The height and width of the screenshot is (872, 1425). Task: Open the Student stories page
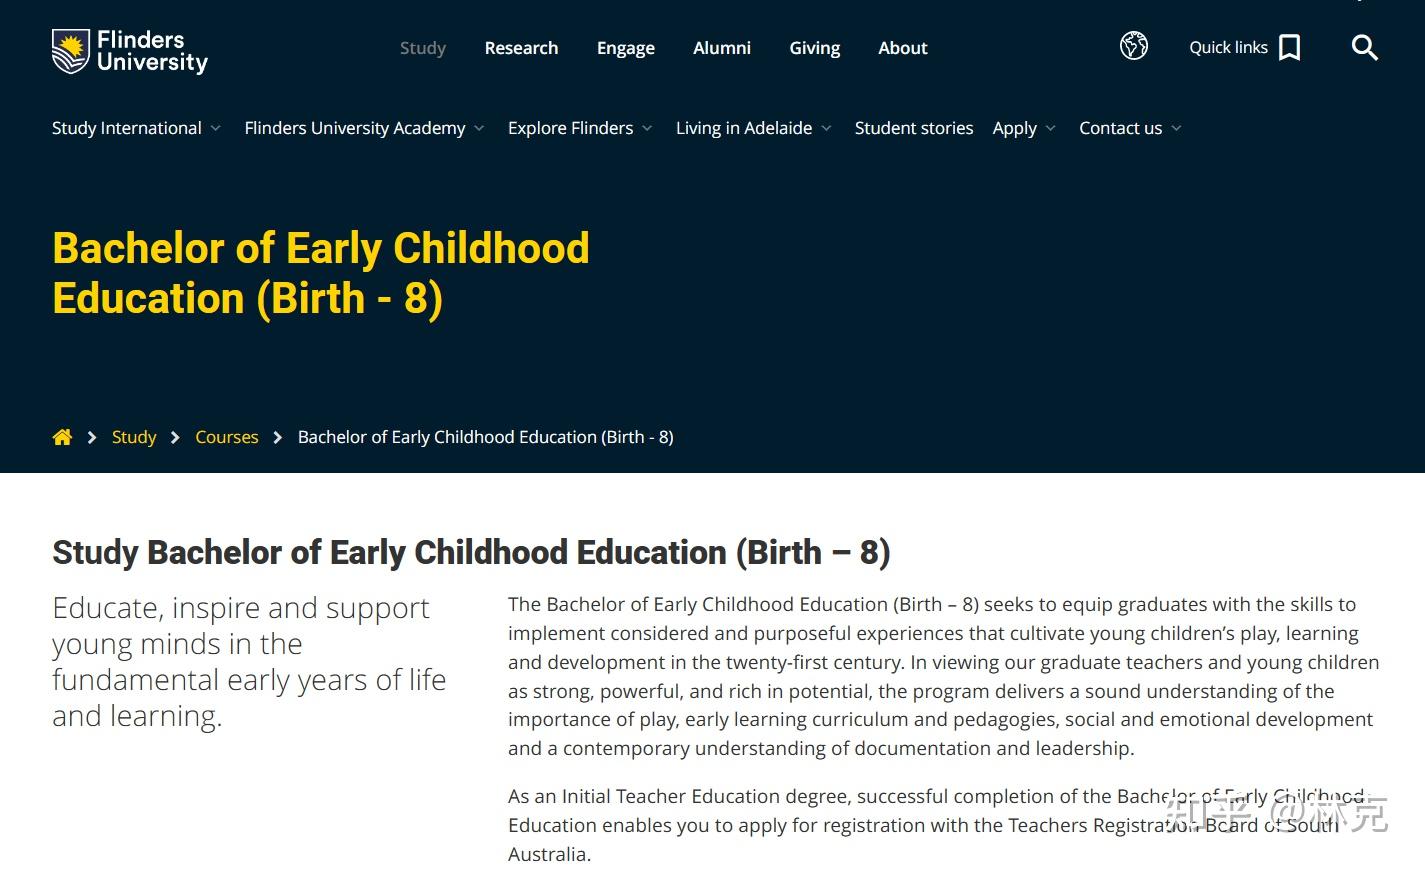914,128
